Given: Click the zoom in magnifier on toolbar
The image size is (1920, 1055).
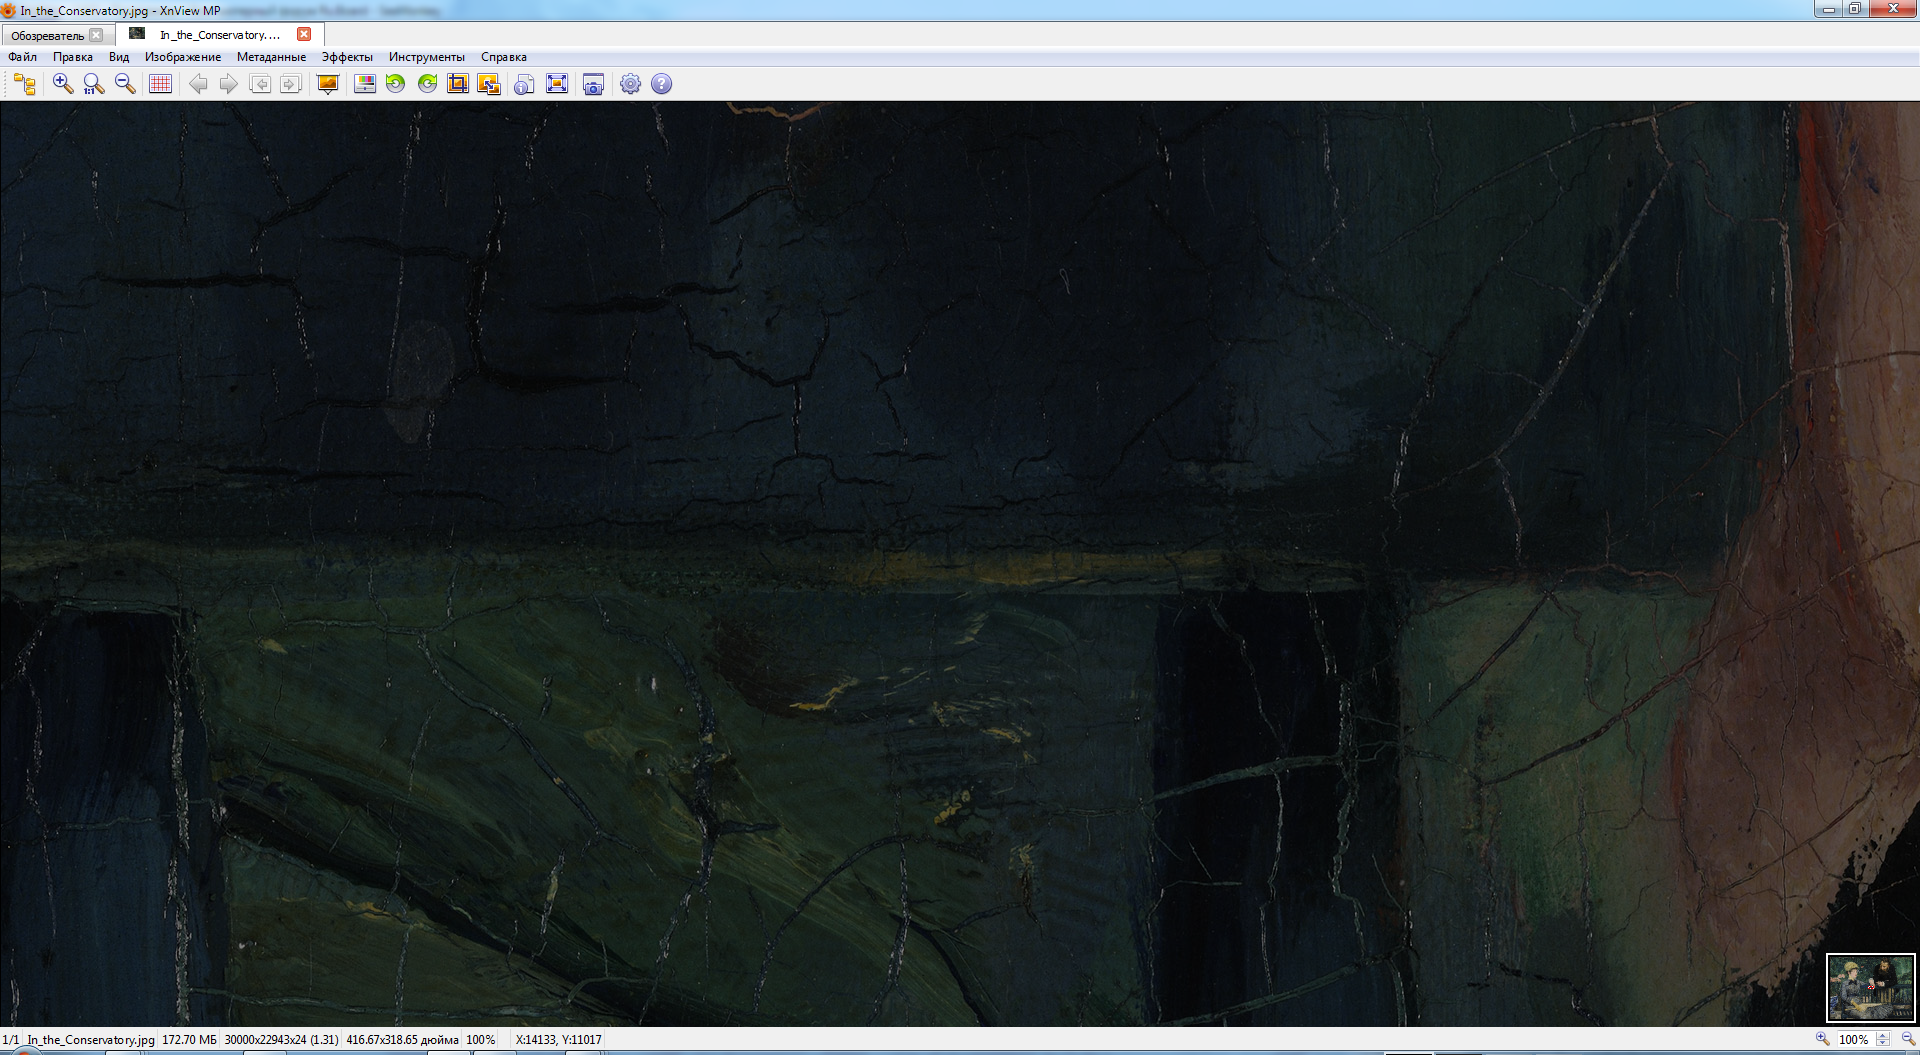Looking at the screenshot, I should coord(63,84).
